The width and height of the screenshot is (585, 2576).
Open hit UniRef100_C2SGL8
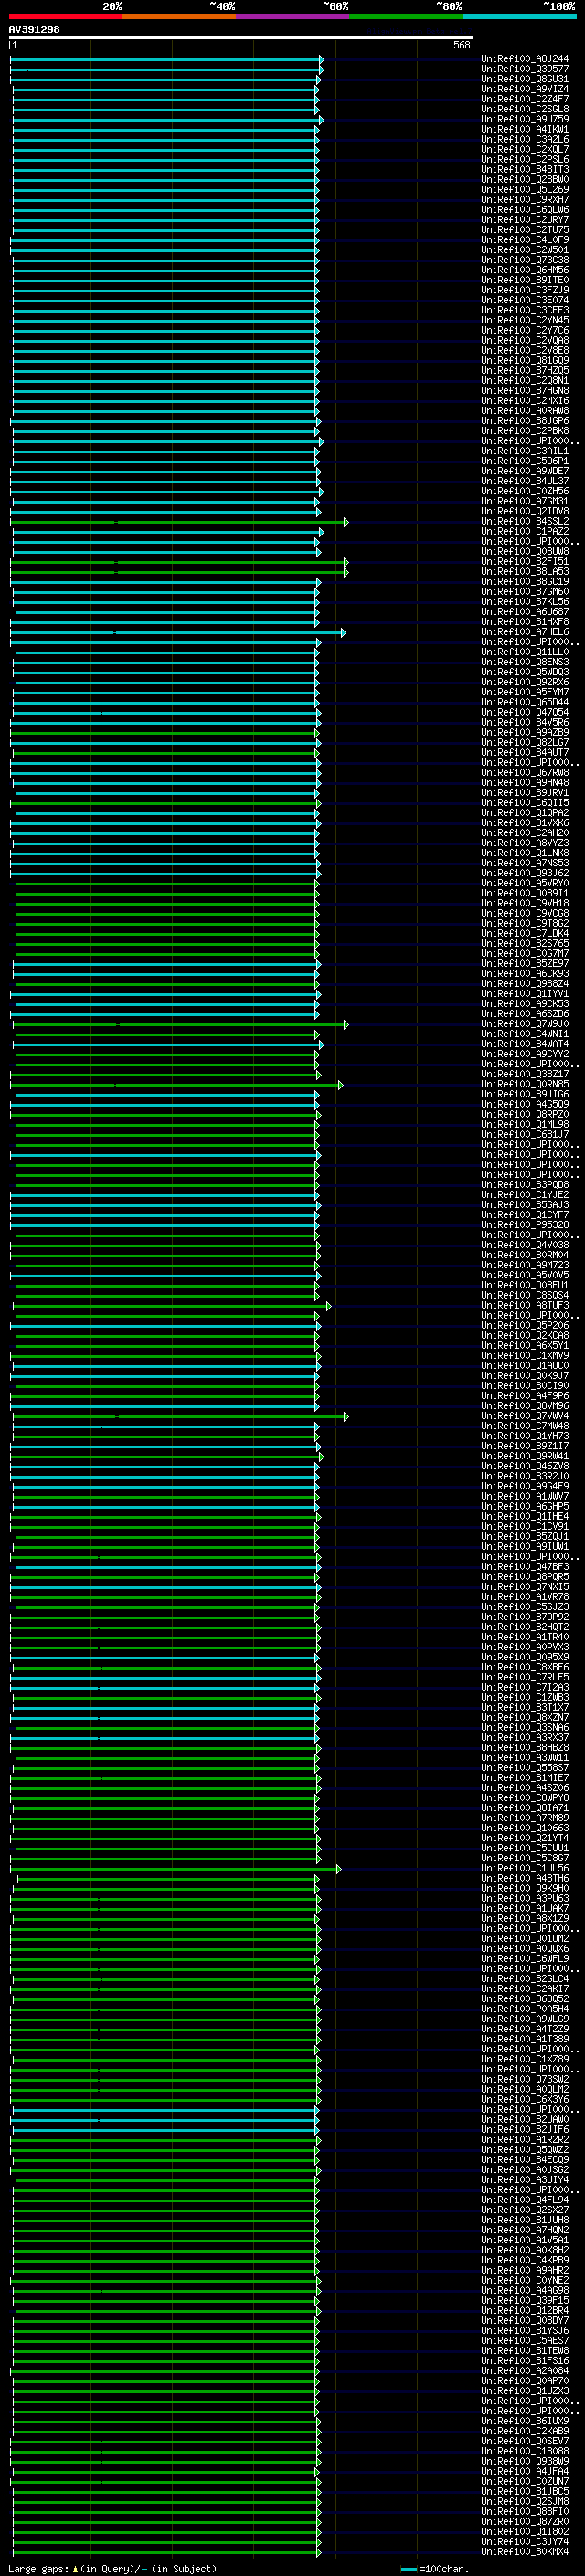point(525,109)
